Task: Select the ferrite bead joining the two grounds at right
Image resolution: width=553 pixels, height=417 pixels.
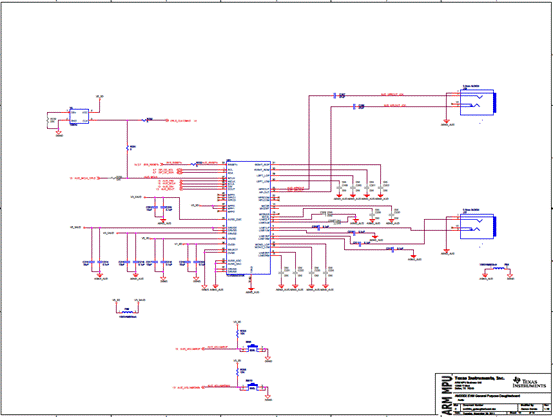Action: 498,268
